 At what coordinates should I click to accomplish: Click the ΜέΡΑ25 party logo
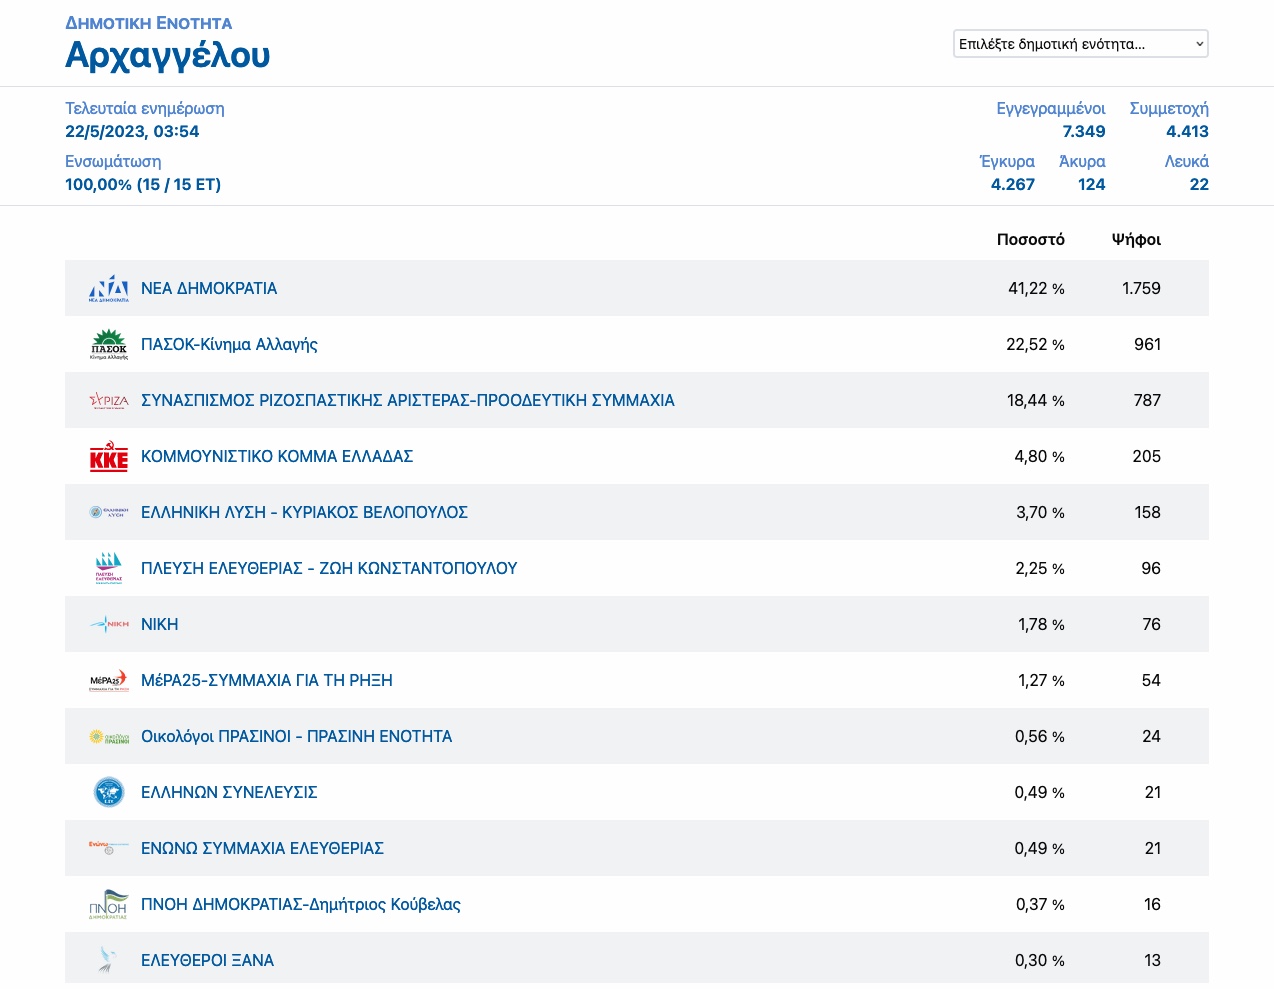pyautogui.click(x=108, y=680)
